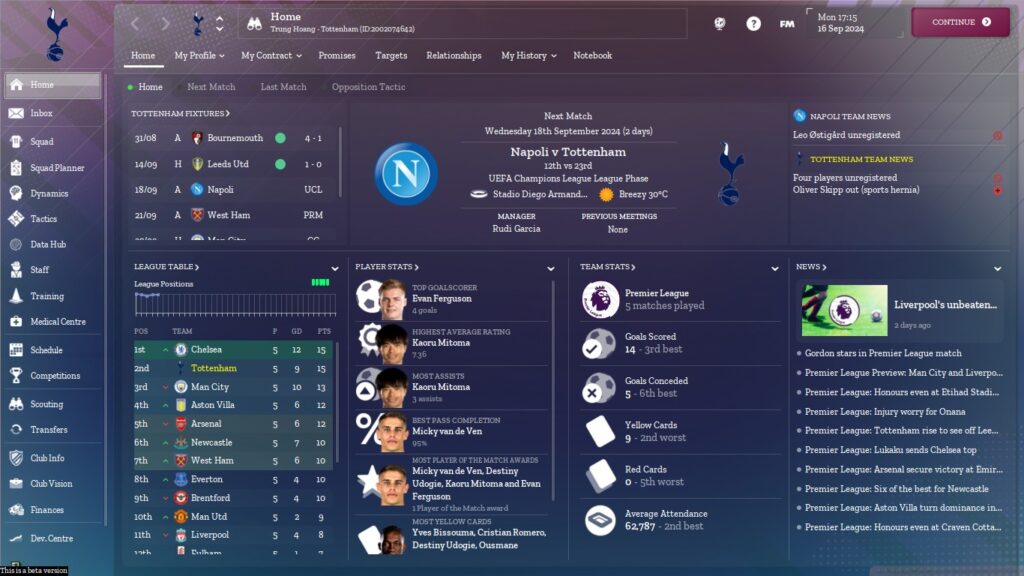The image size is (1024, 576).
Task: Click the world globe icon in top bar
Action: [x=720, y=24]
